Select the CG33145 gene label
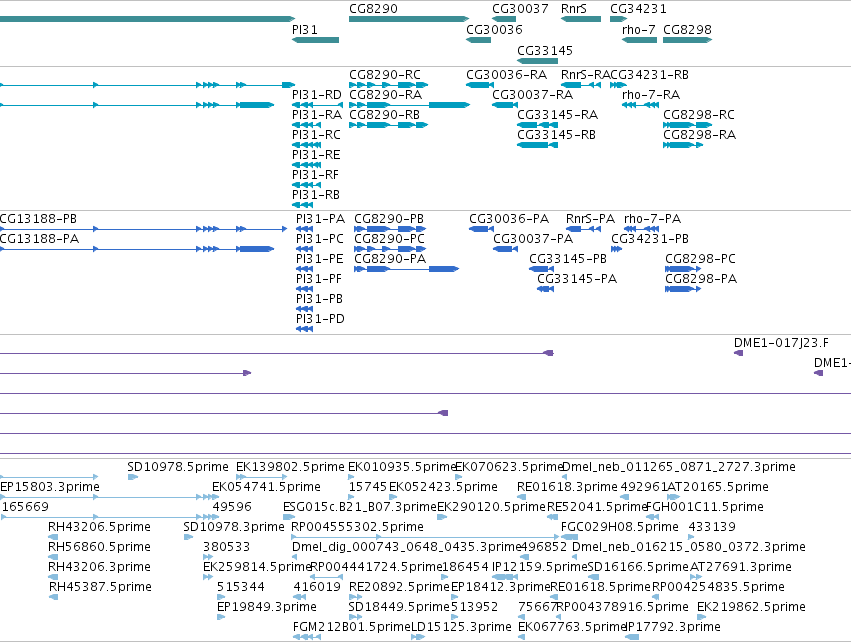This screenshot has width=851, height=642. pos(545,50)
